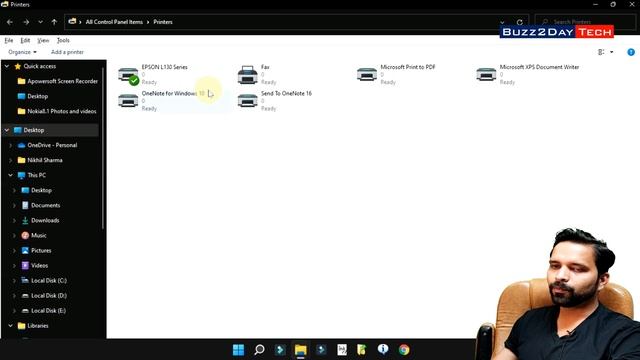Select the EPSON L130 Series printer icon
Image resolution: width=640 pixels, height=360 pixels.
[x=128, y=76]
